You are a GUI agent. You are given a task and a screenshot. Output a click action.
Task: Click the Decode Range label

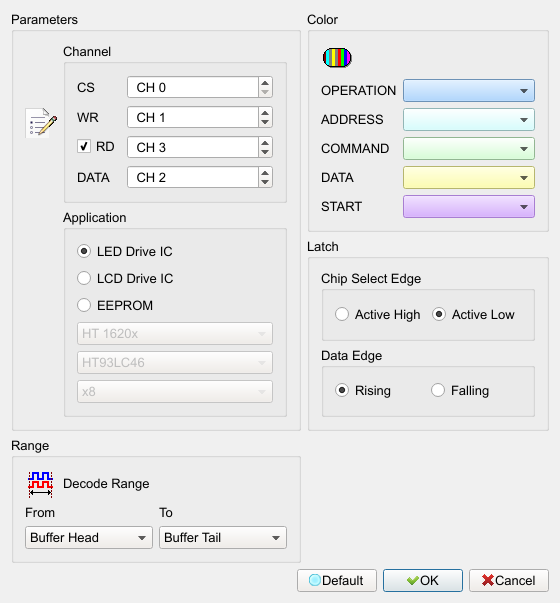tap(106, 483)
